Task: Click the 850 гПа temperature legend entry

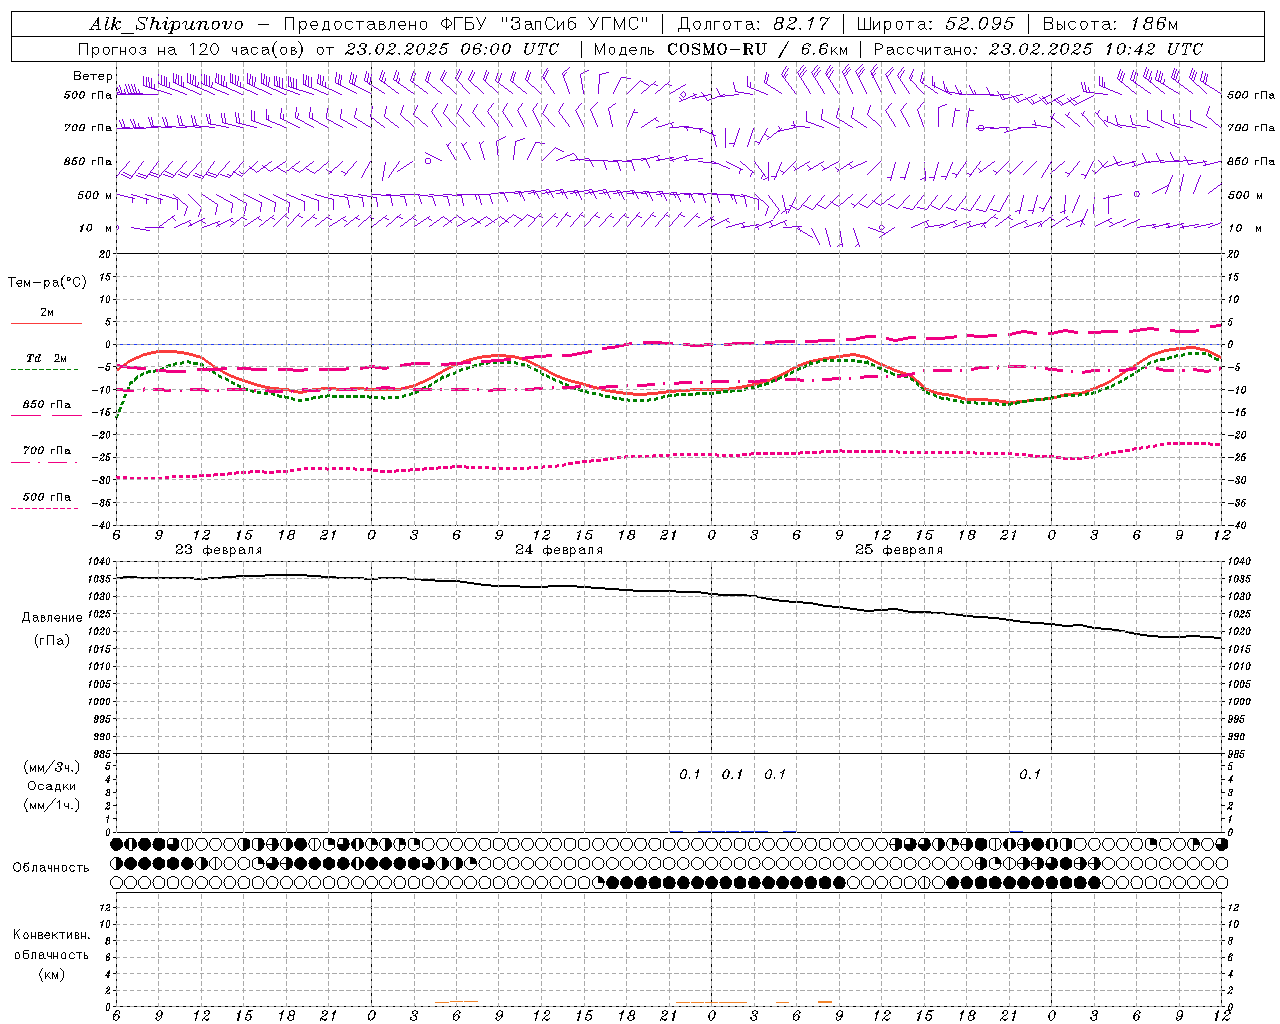Action: [x=47, y=405]
